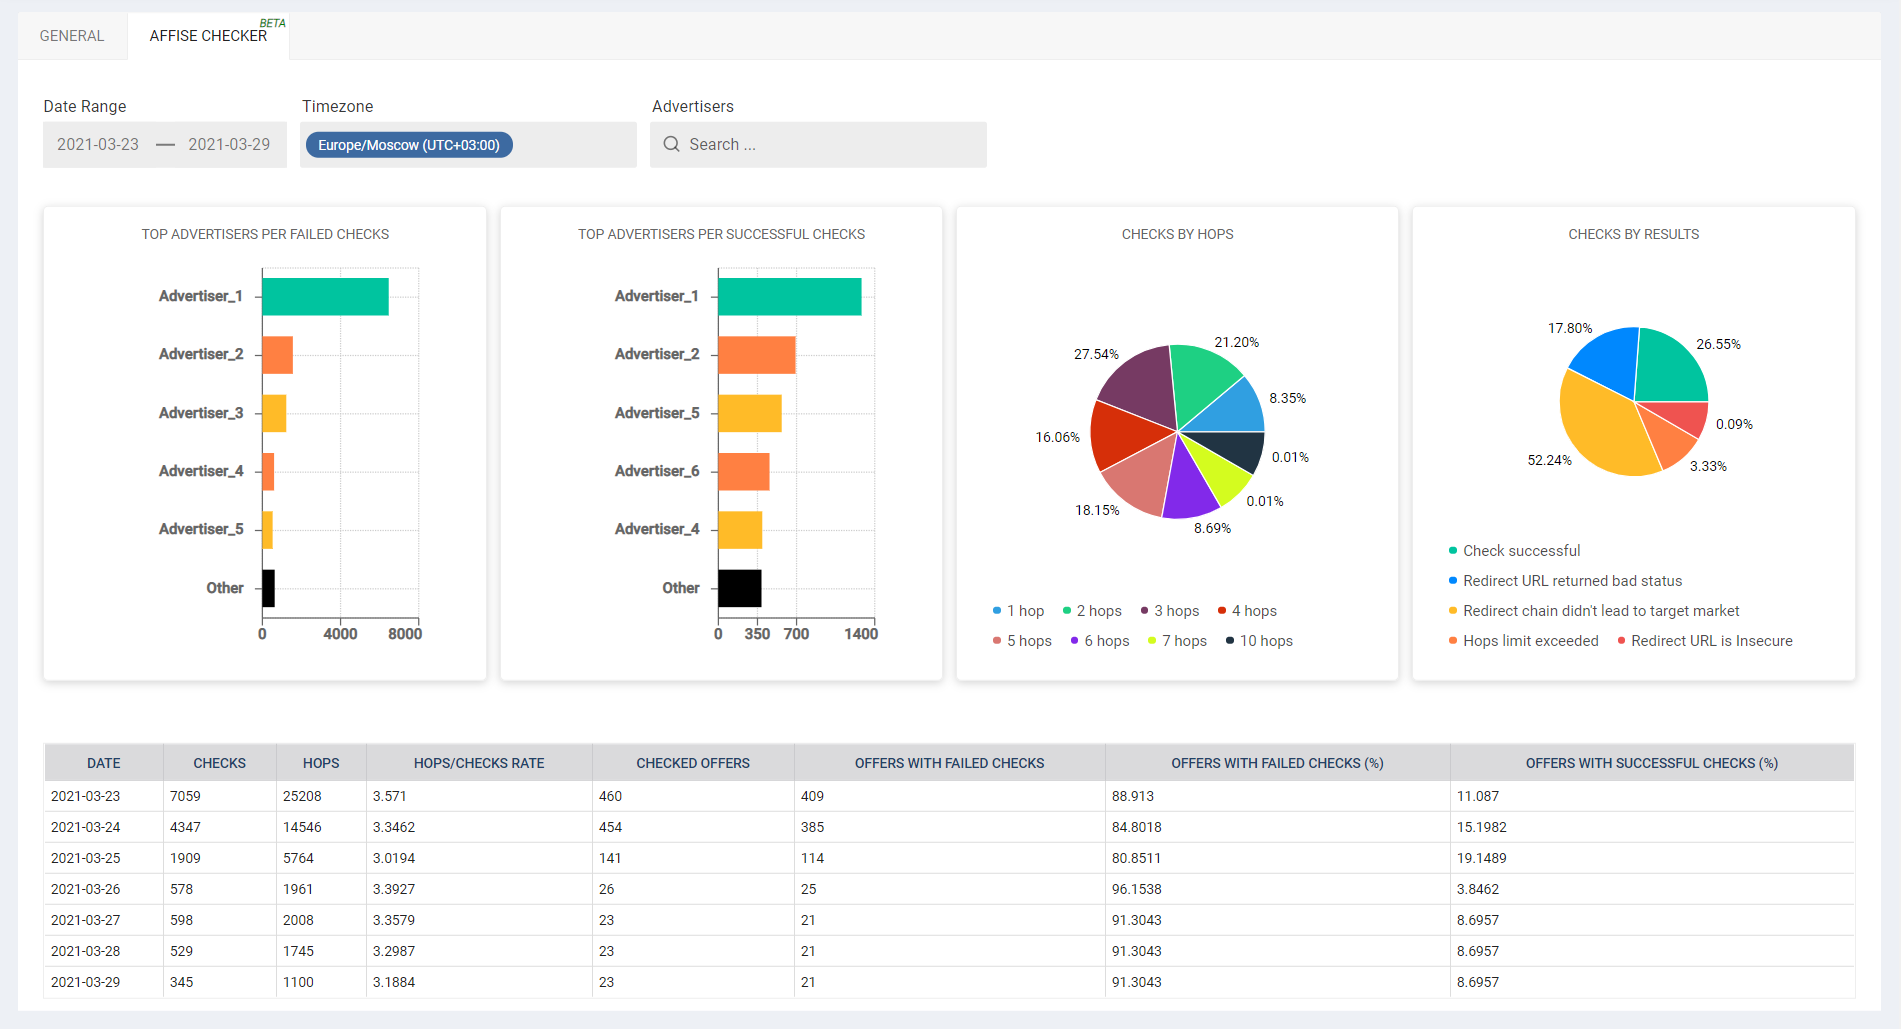Open the start date 2021-03-23 picker
Viewport: 1901px width, 1029px height.
click(98, 145)
